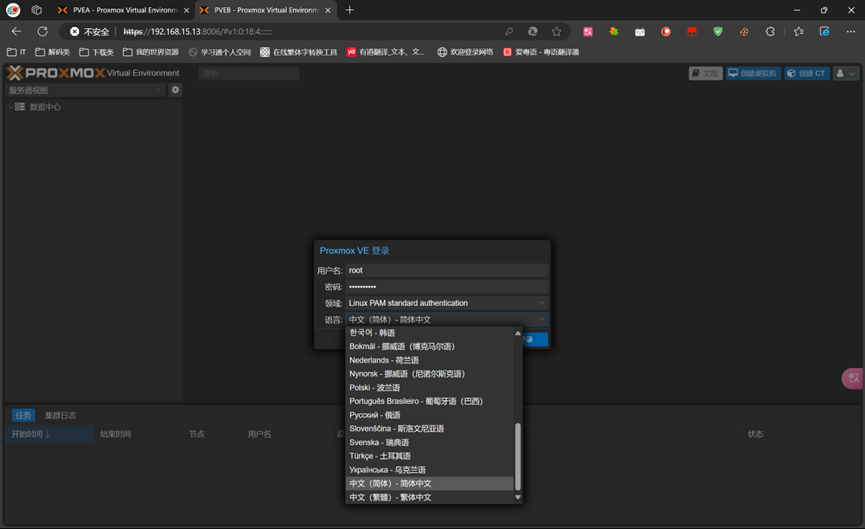Image resolution: width=865 pixels, height=529 pixels.
Task: Open the browser Extensions puzzle icon
Action: [x=770, y=31]
